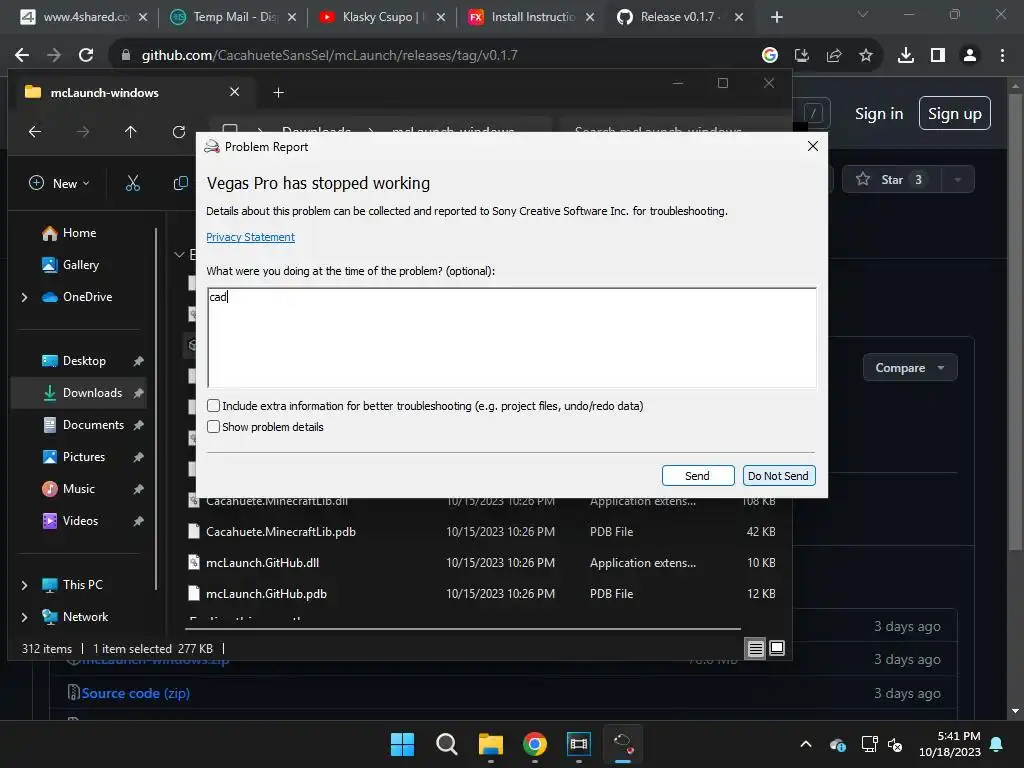Open Music in Explorer sidebar

(x=69, y=488)
